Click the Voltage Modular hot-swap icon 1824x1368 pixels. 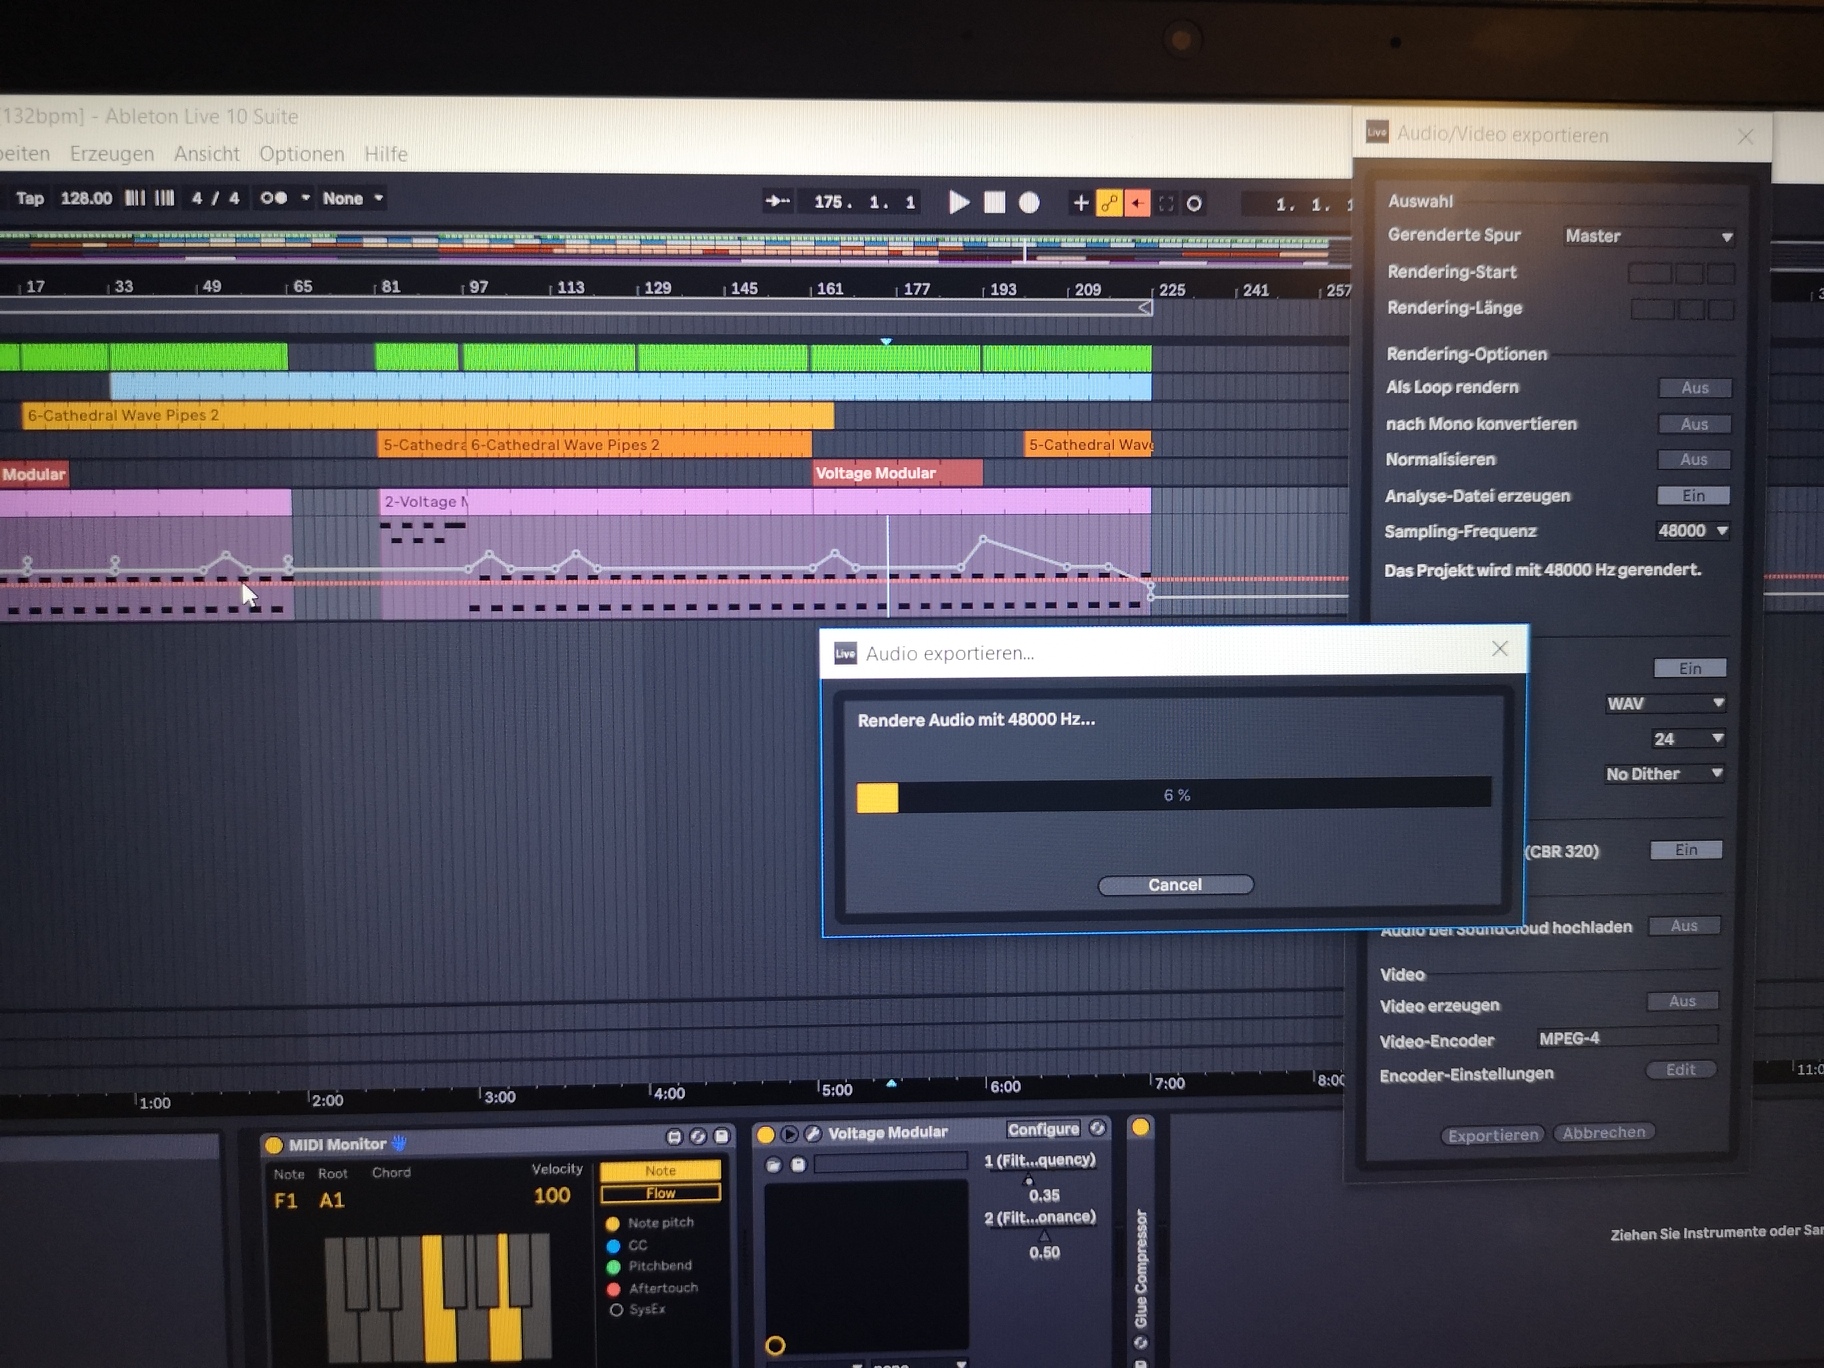(1097, 1128)
